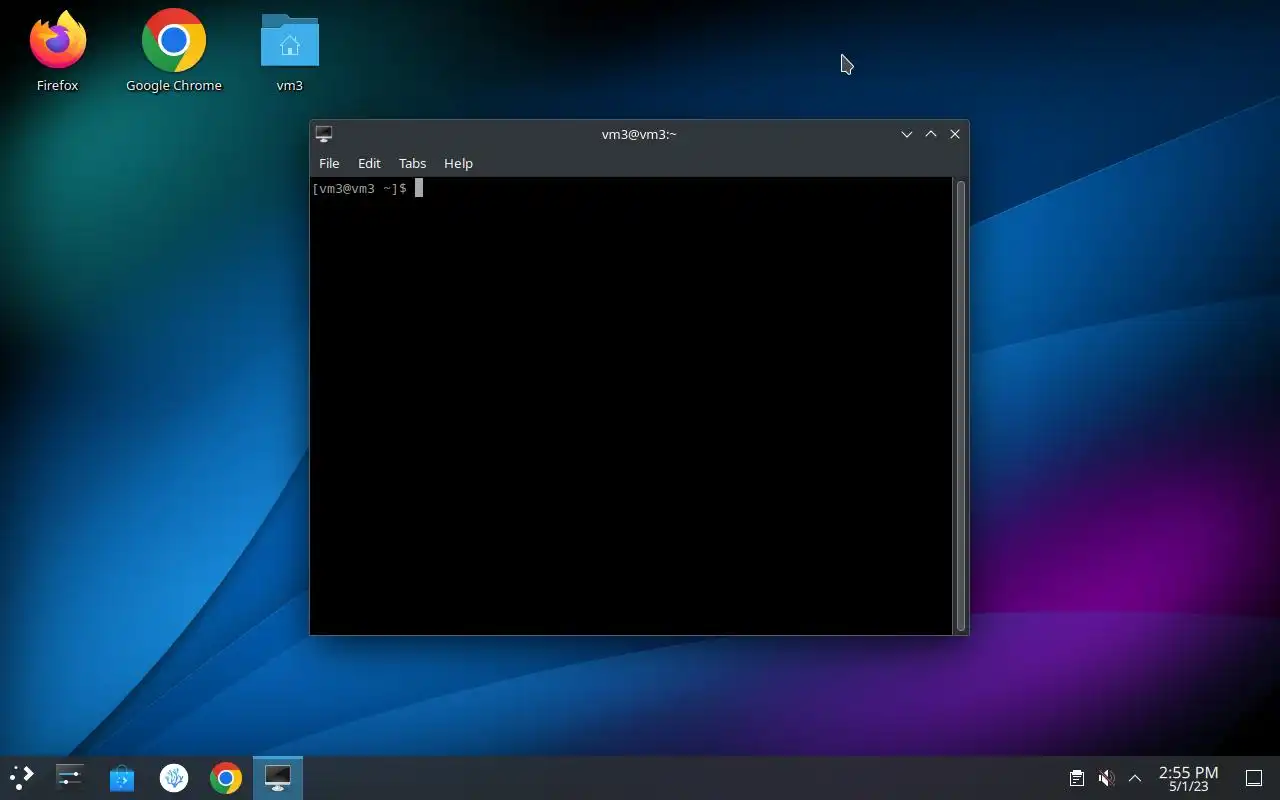Screen dimensions: 1280x800
Task: Open the round white coral icon in the taskbar
Action: point(174,777)
